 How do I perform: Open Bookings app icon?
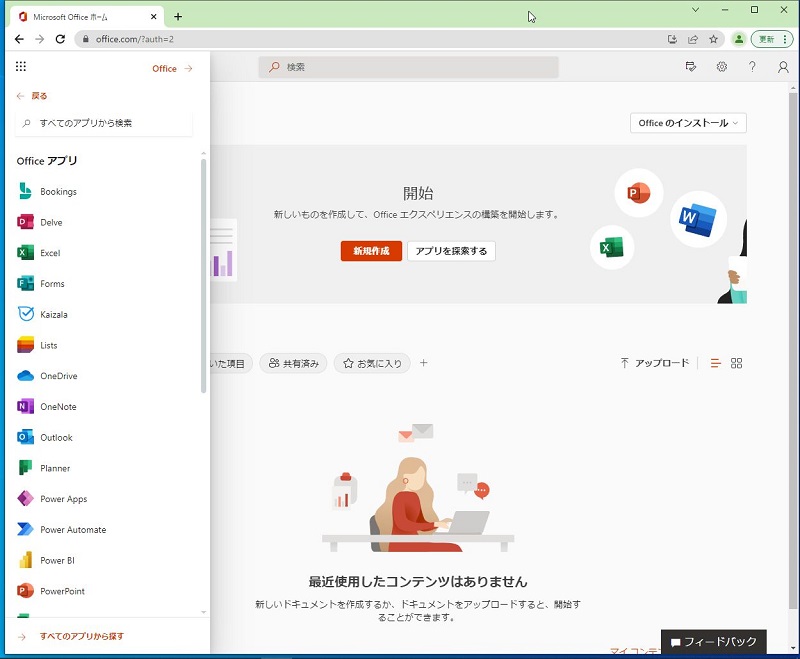[26, 191]
